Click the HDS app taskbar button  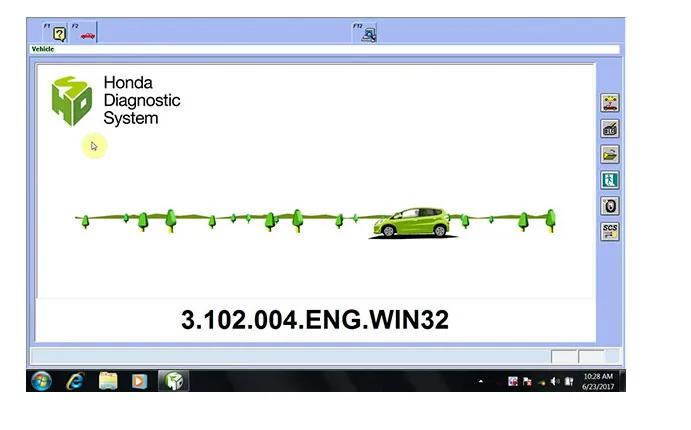[x=174, y=381]
